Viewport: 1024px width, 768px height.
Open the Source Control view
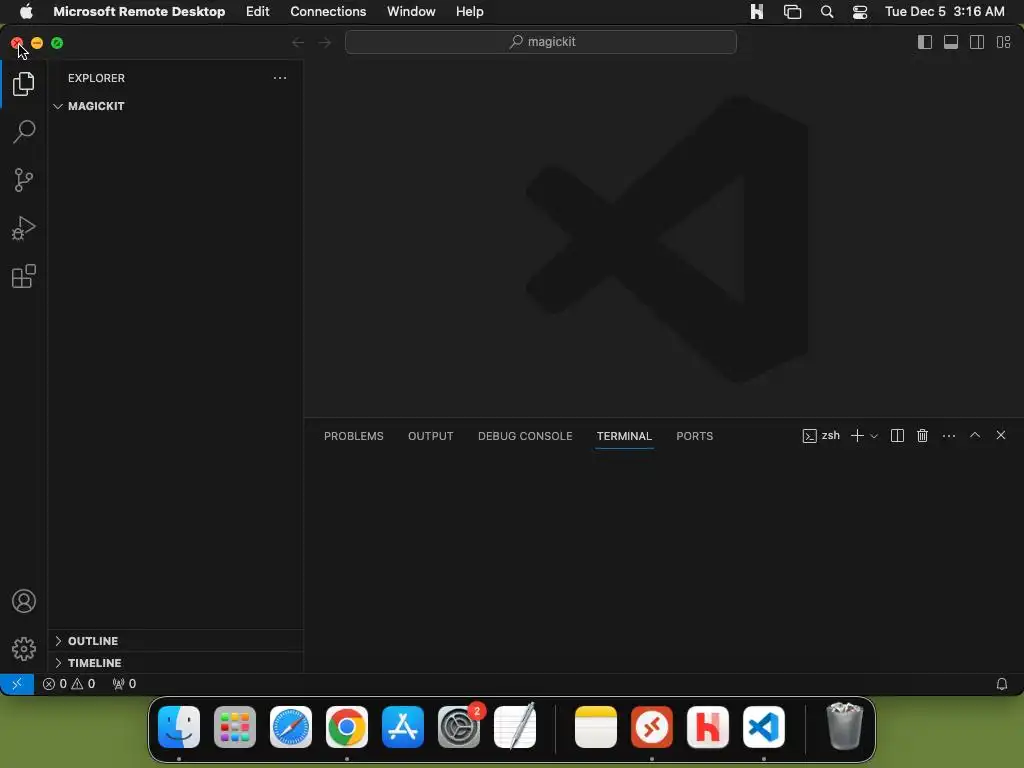coord(24,180)
